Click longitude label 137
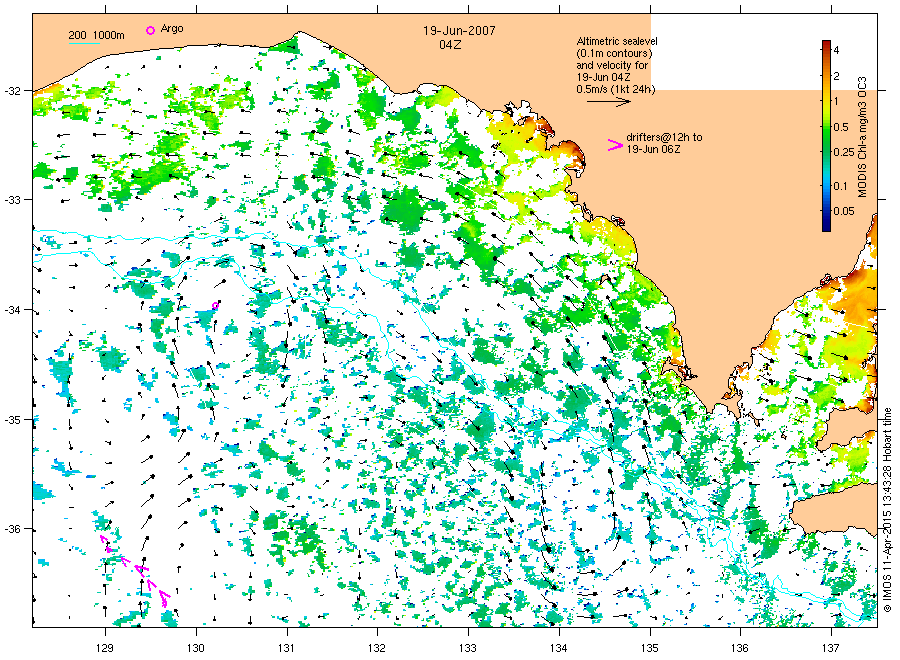The image size is (900, 660). tap(831, 649)
